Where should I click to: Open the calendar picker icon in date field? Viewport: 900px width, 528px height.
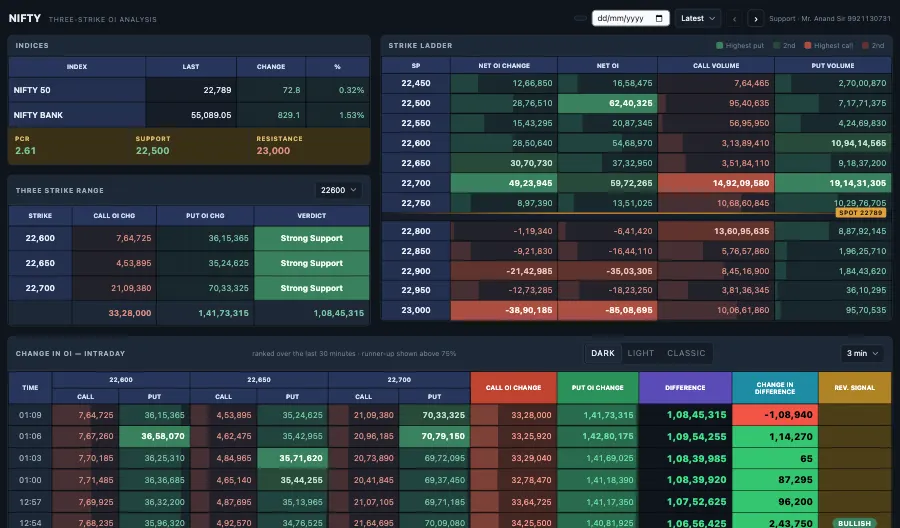coord(659,18)
